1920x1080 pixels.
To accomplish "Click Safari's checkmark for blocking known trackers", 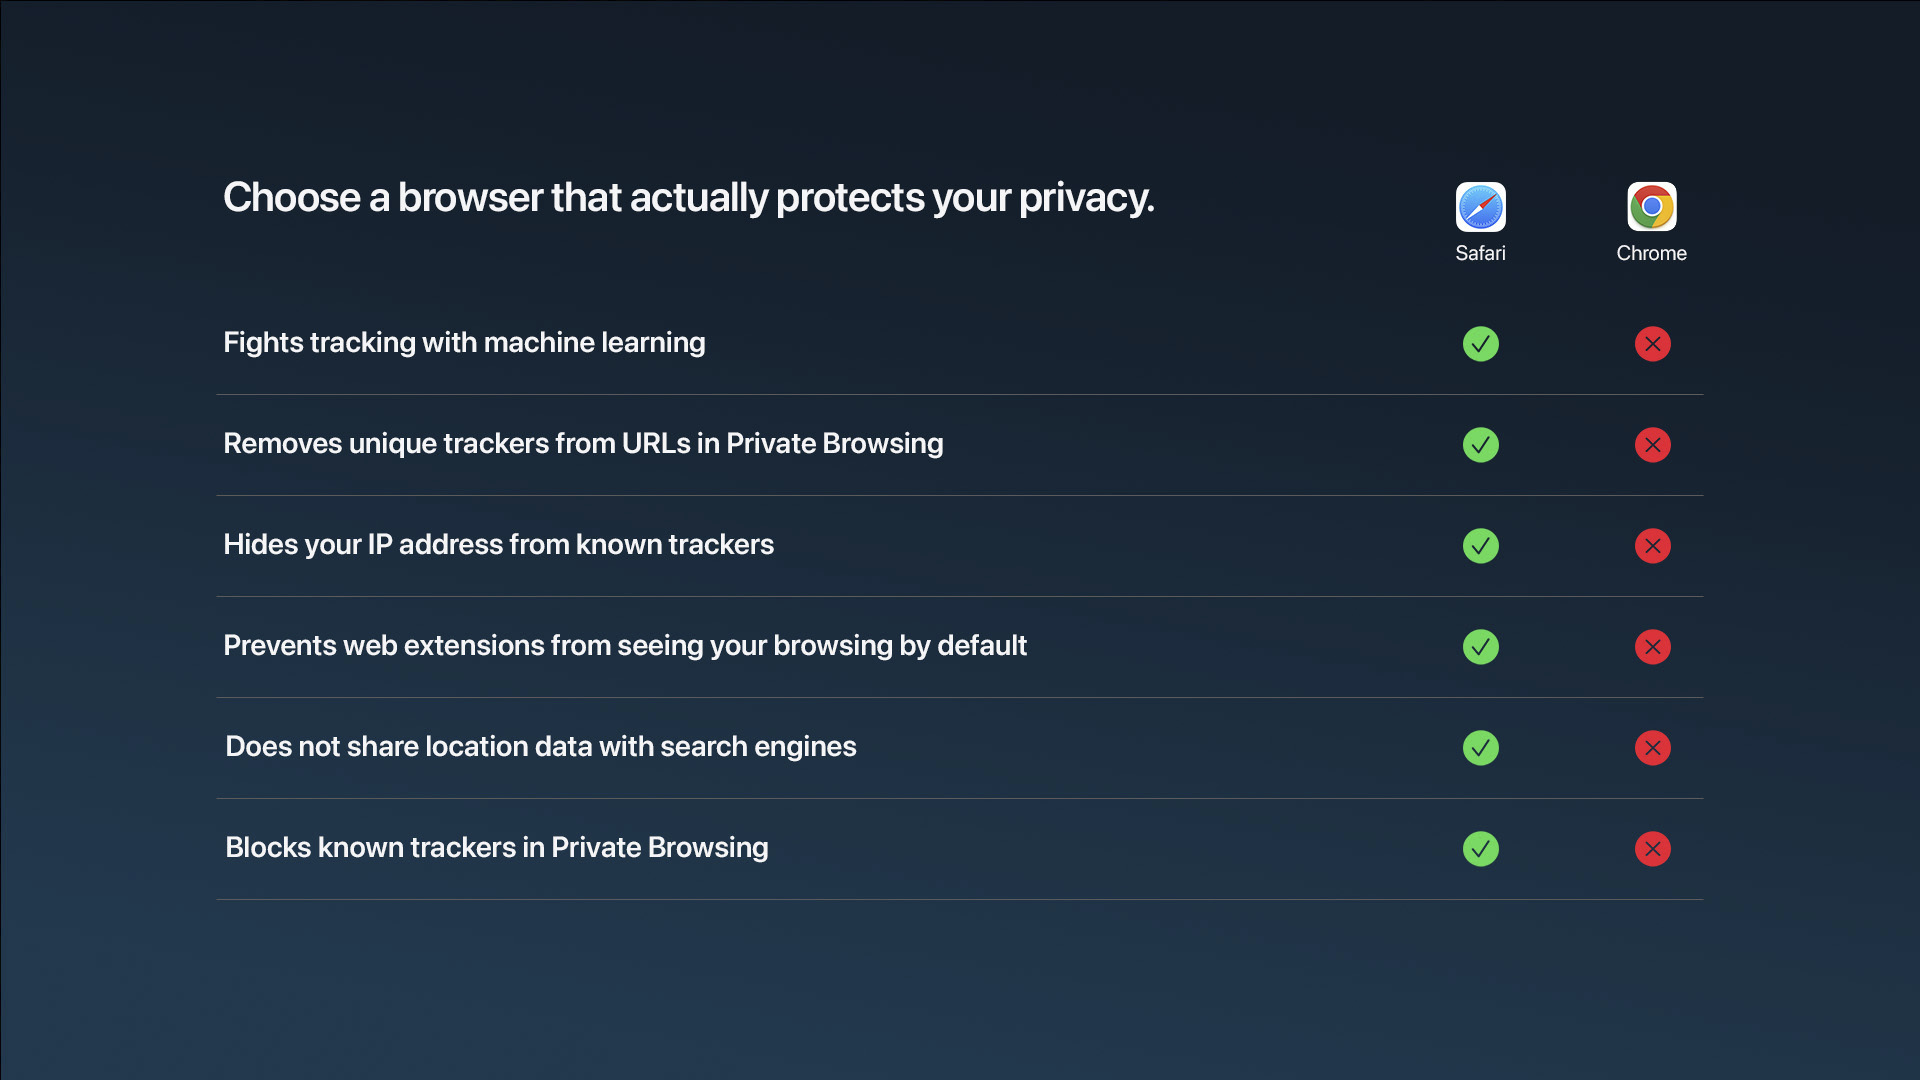I will [x=1480, y=849].
